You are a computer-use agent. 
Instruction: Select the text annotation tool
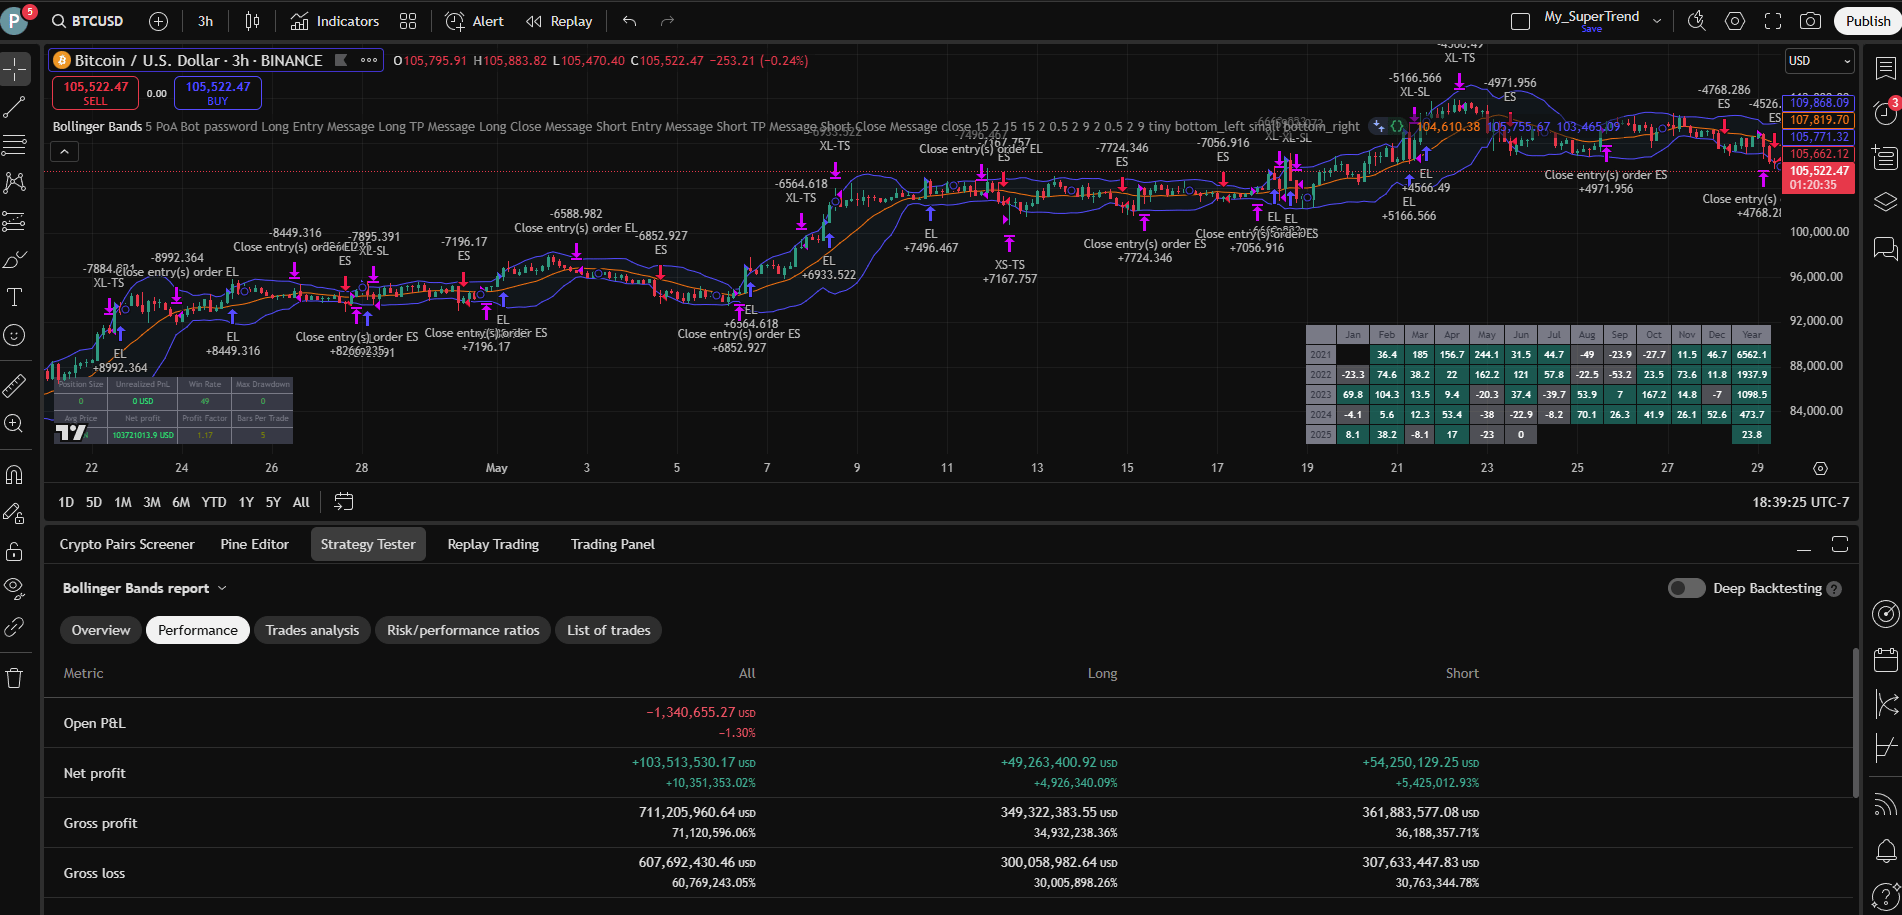(x=15, y=297)
